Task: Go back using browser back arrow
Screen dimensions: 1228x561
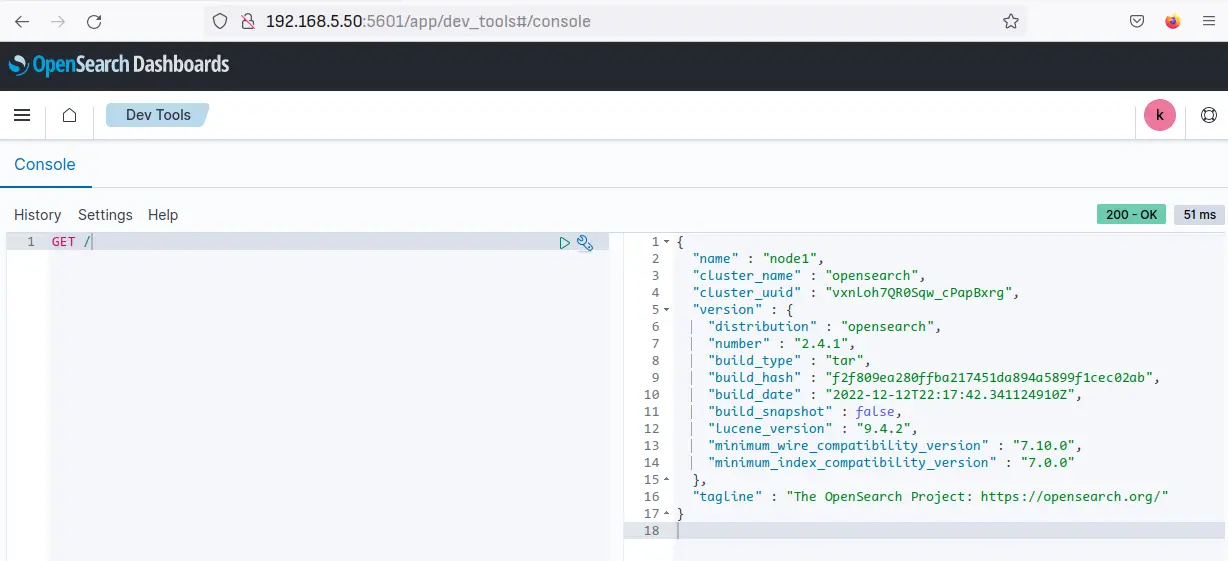Action: pos(21,21)
